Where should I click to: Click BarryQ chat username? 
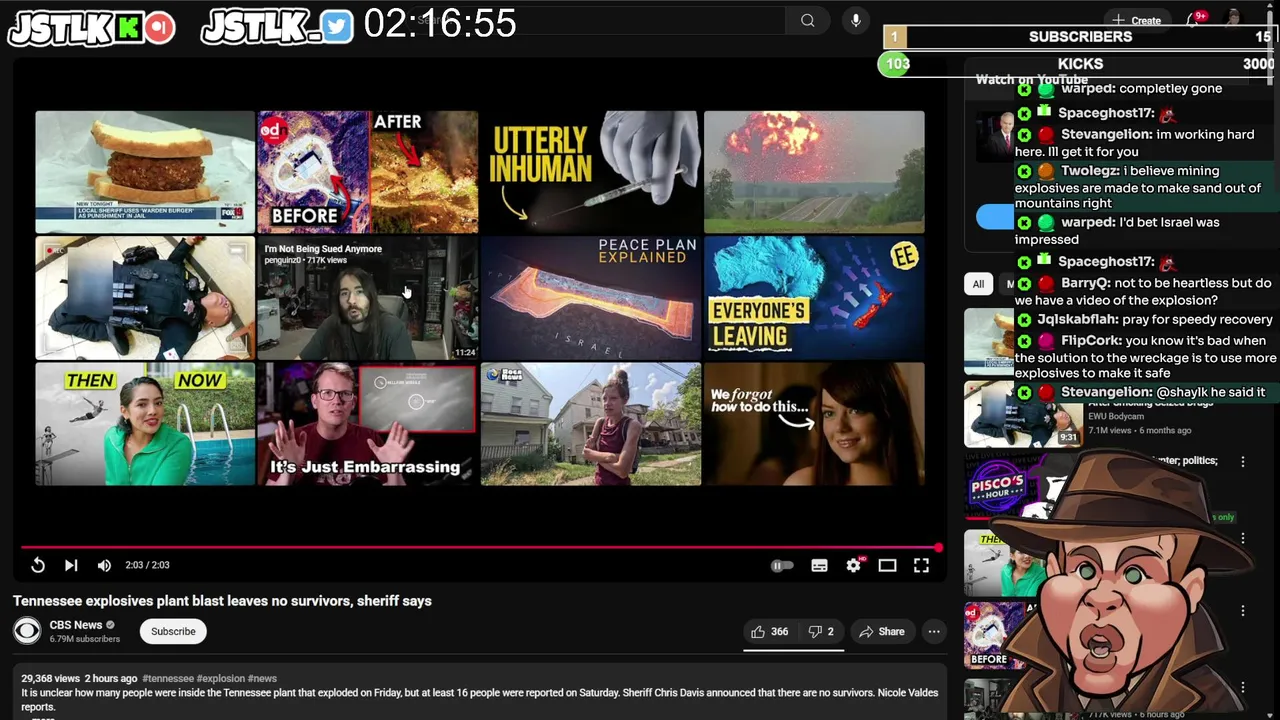[x=1085, y=283]
